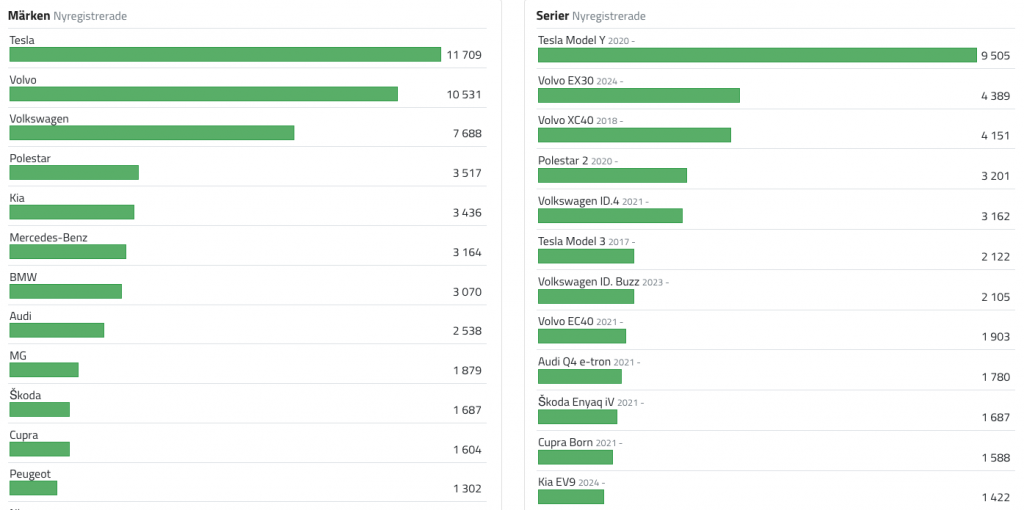Click the green bar for Volkswagen brand
This screenshot has width=1024, height=510.
[x=152, y=133]
